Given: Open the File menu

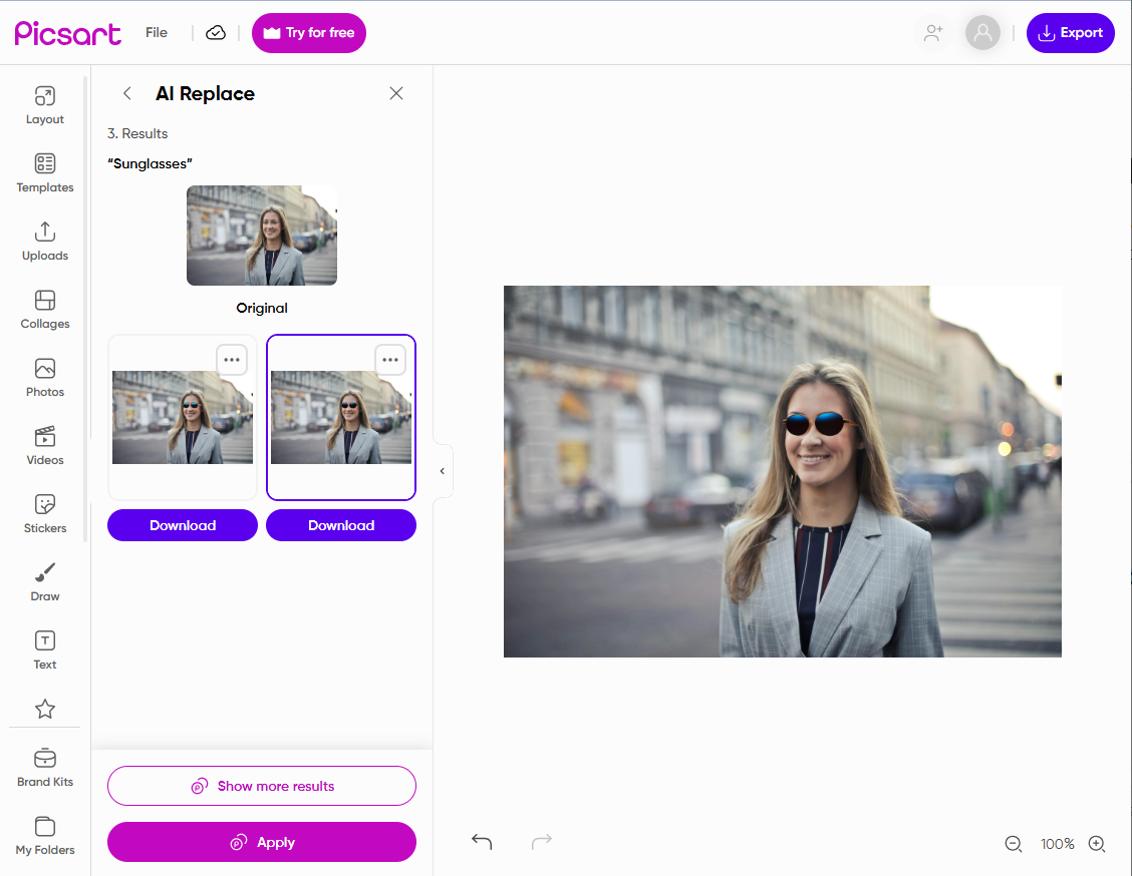Looking at the screenshot, I should 156,32.
